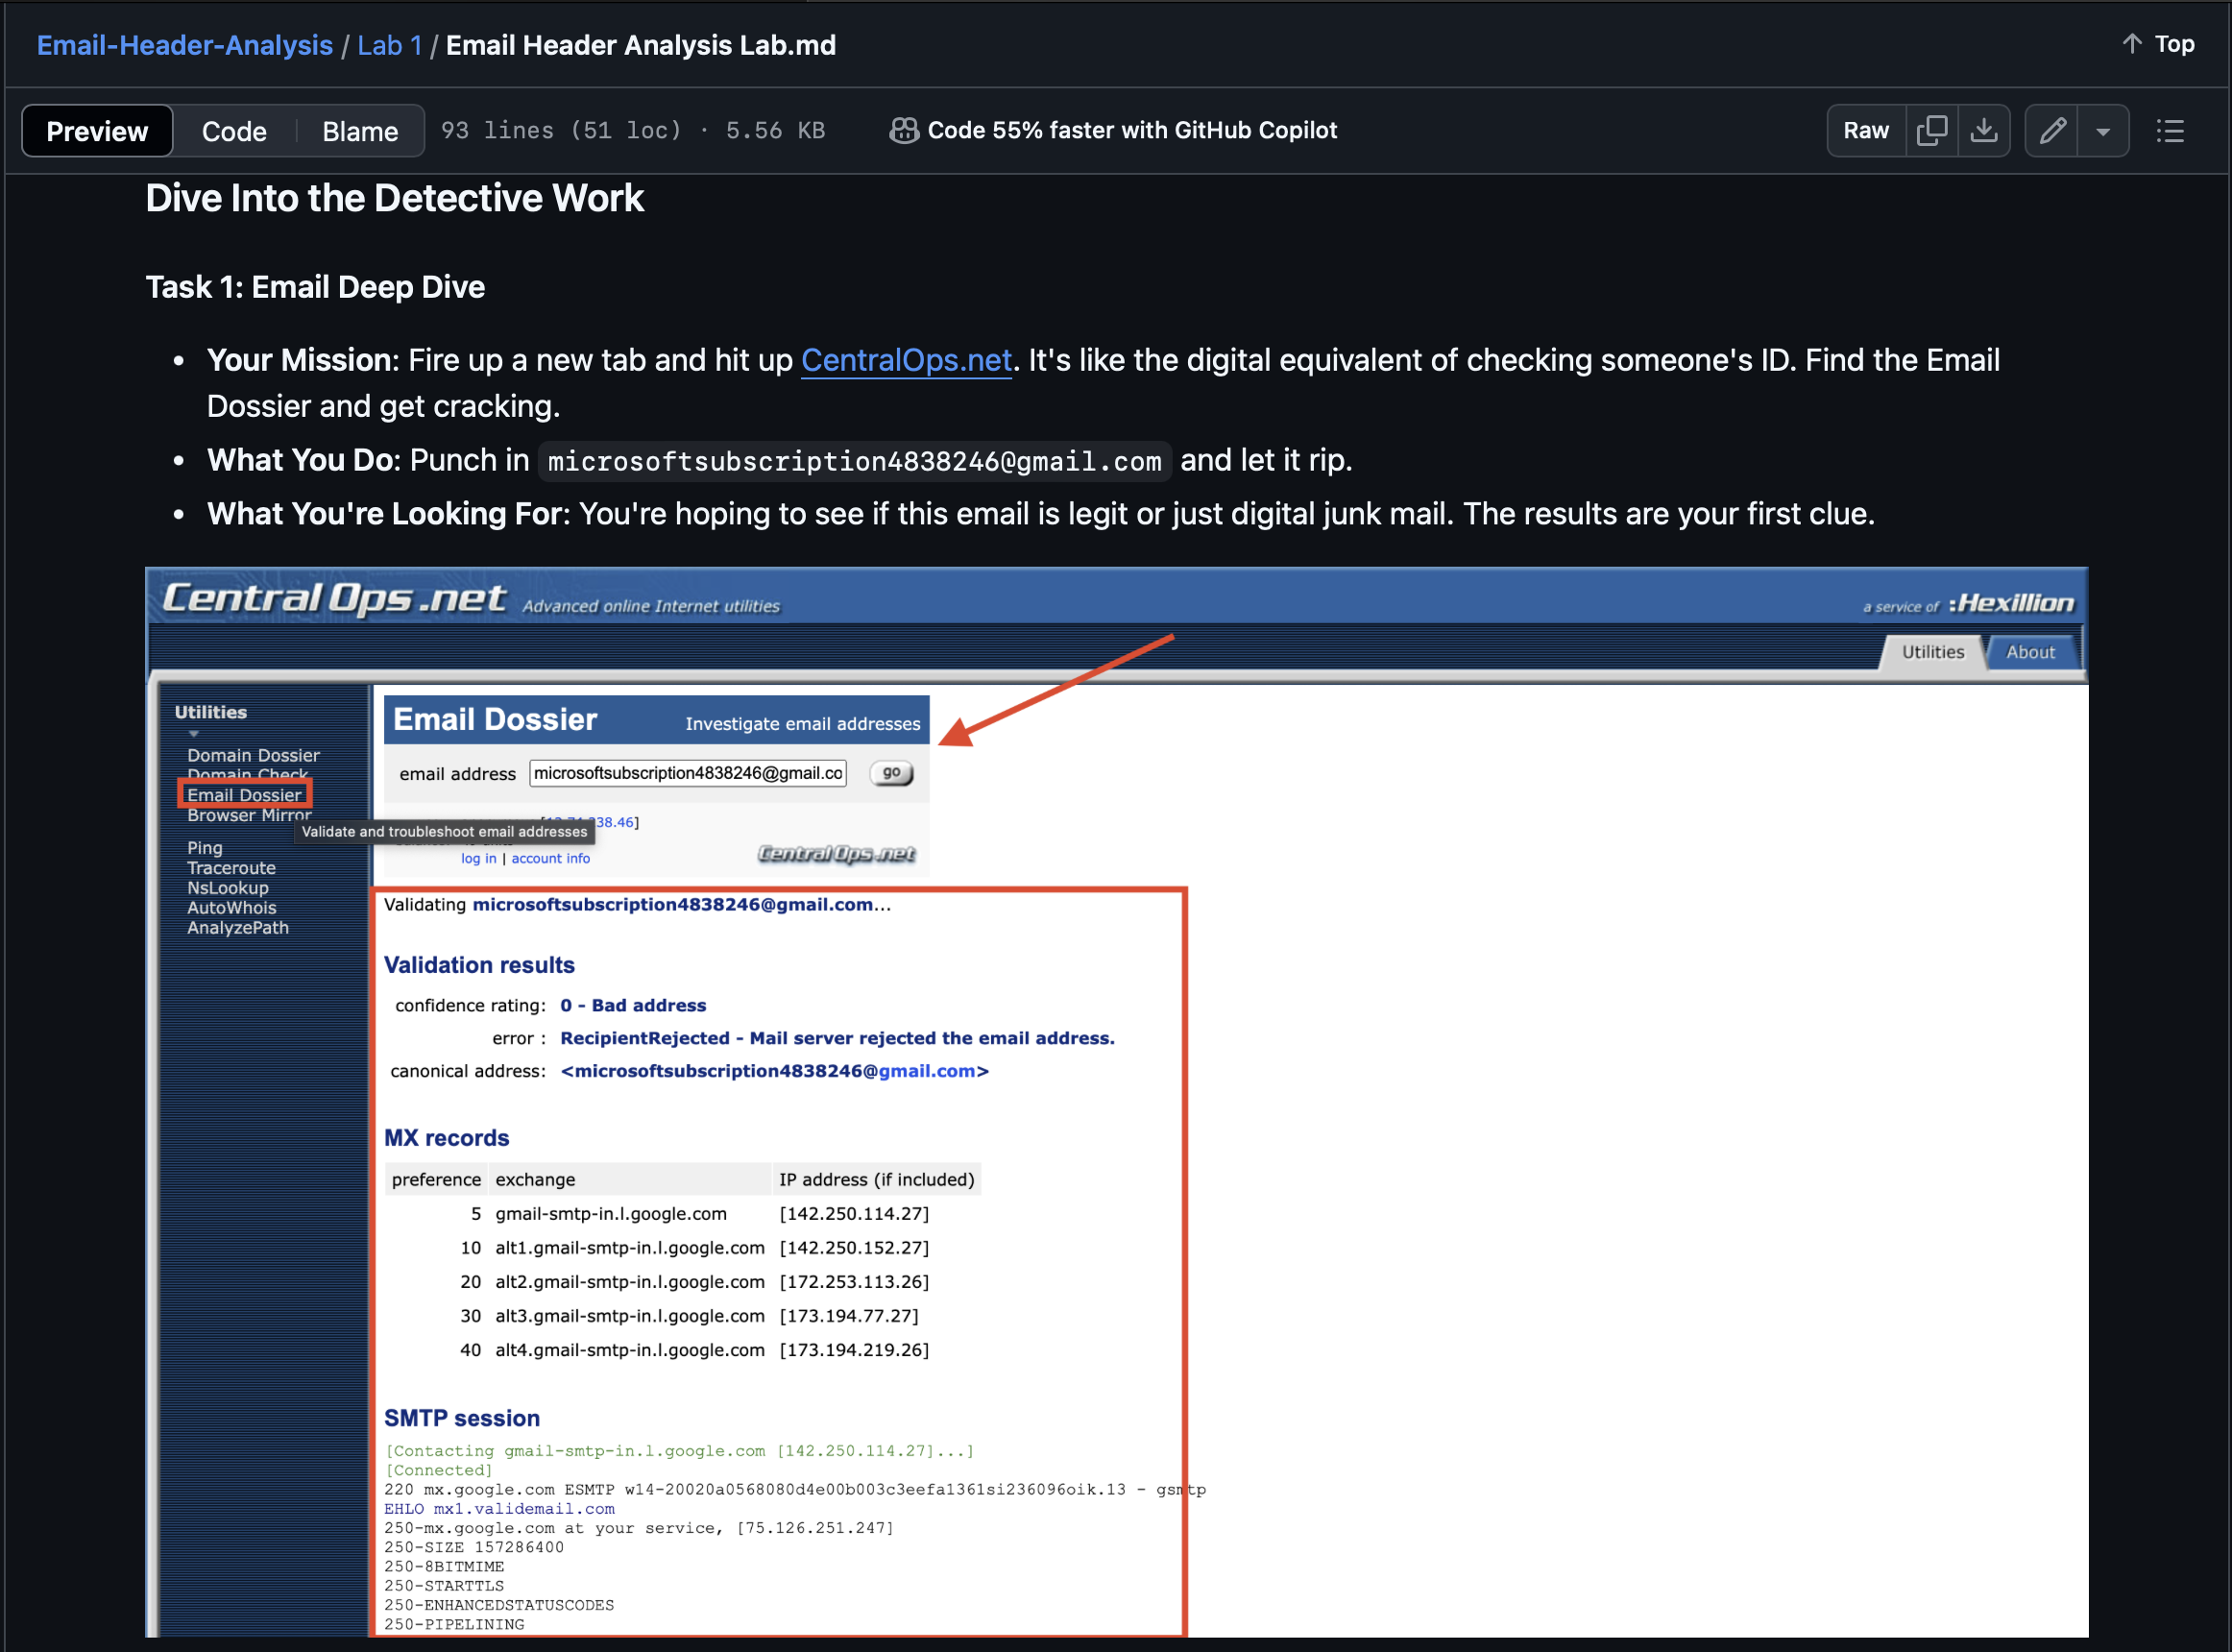The image size is (2232, 1652).
Task: Copy the raw file contents icon
Action: click(1933, 130)
